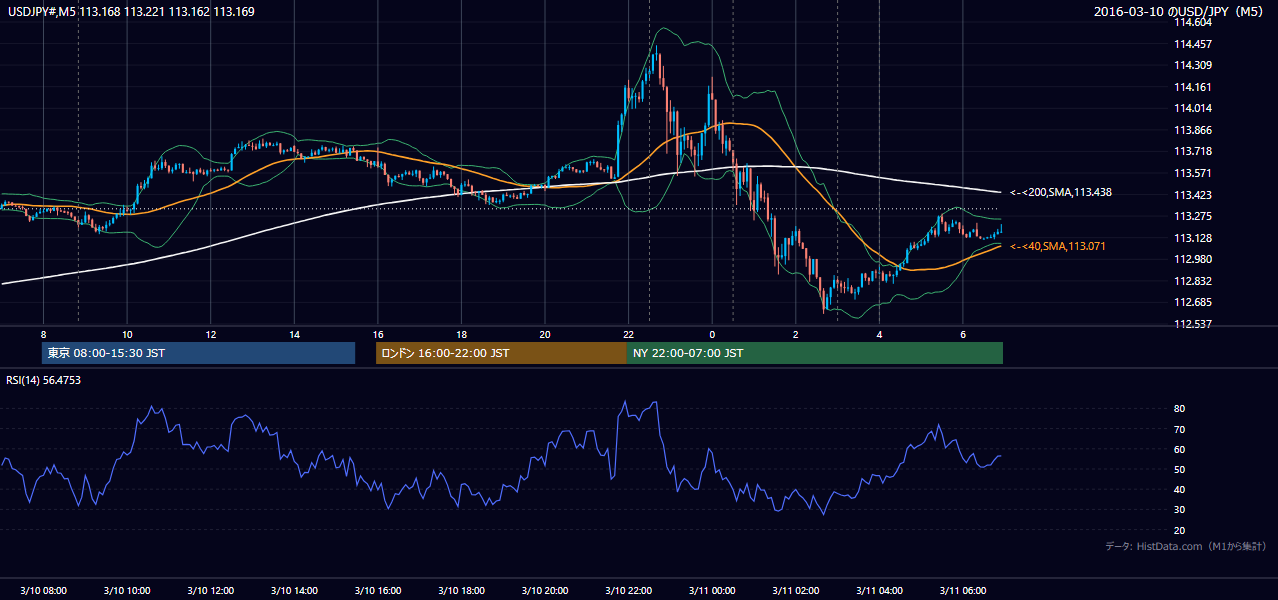Click the 113.866 price axis label

1194,130
